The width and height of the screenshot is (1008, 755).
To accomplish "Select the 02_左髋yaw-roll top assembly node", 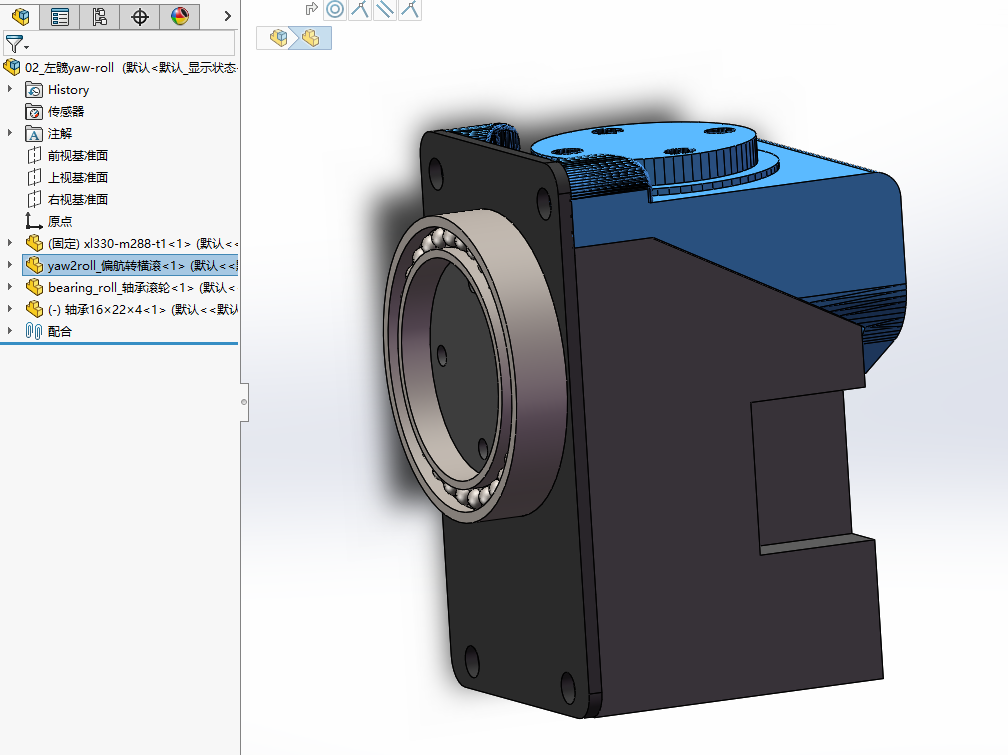I will click(131, 68).
